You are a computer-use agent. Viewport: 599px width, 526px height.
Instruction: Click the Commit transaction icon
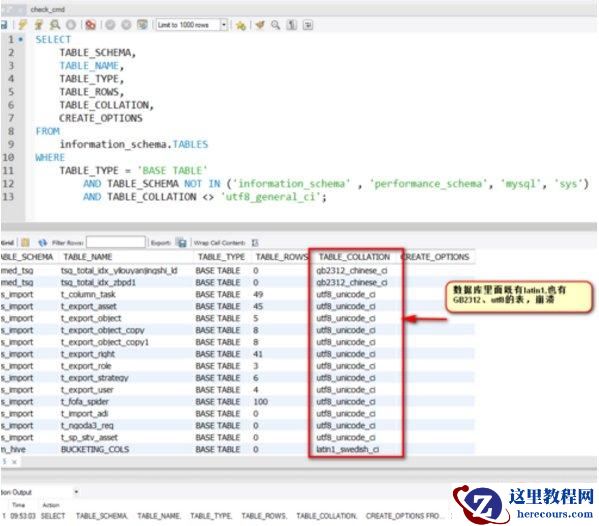point(110,25)
